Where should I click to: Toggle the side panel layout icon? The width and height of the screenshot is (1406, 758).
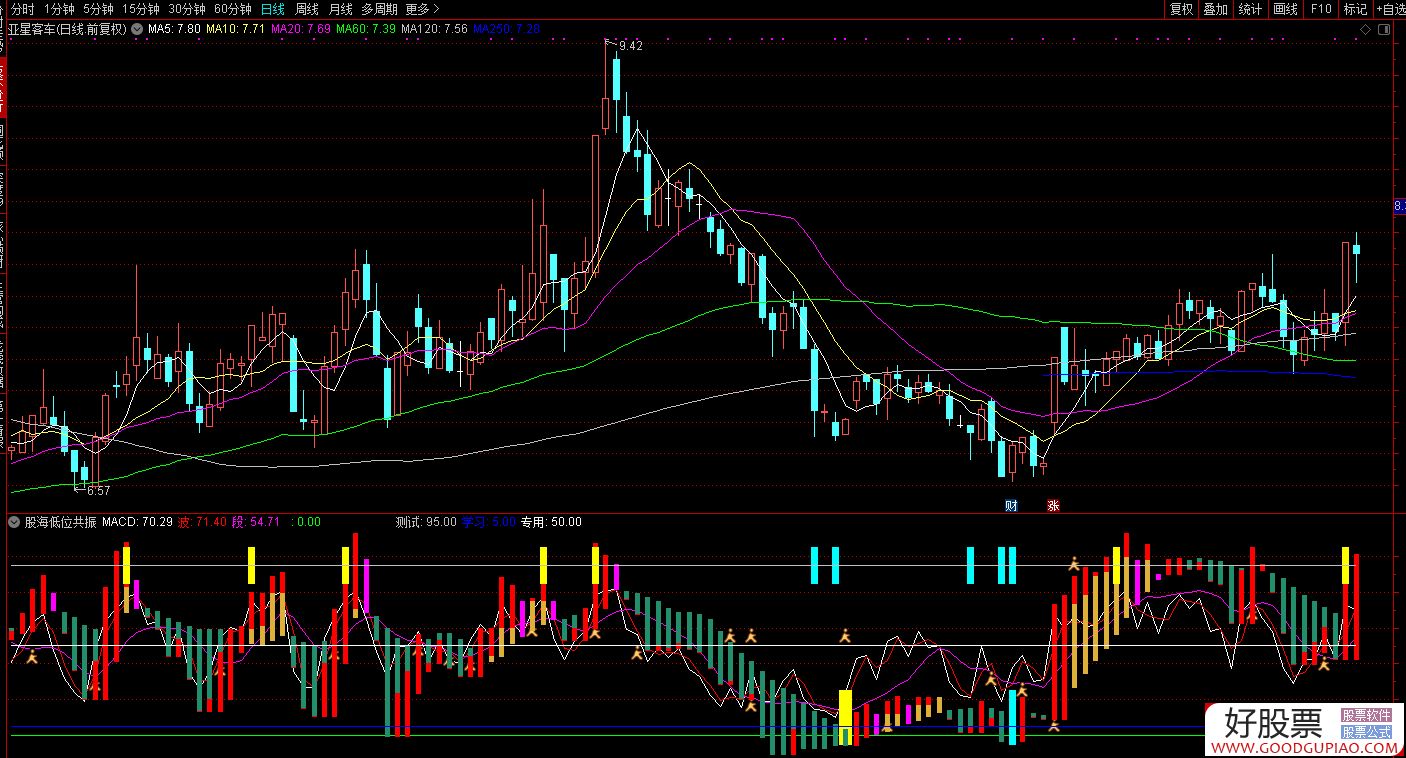click(x=1384, y=30)
